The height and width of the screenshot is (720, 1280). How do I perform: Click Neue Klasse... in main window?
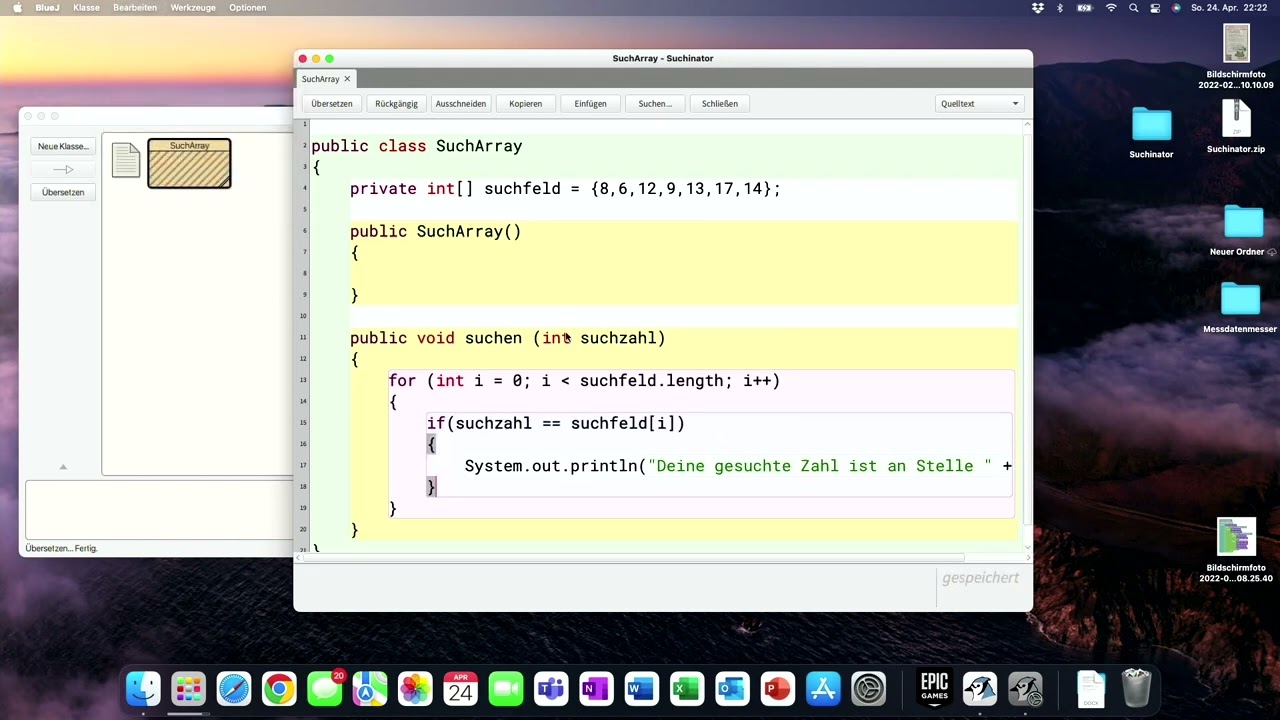pyautogui.click(x=63, y=146)
